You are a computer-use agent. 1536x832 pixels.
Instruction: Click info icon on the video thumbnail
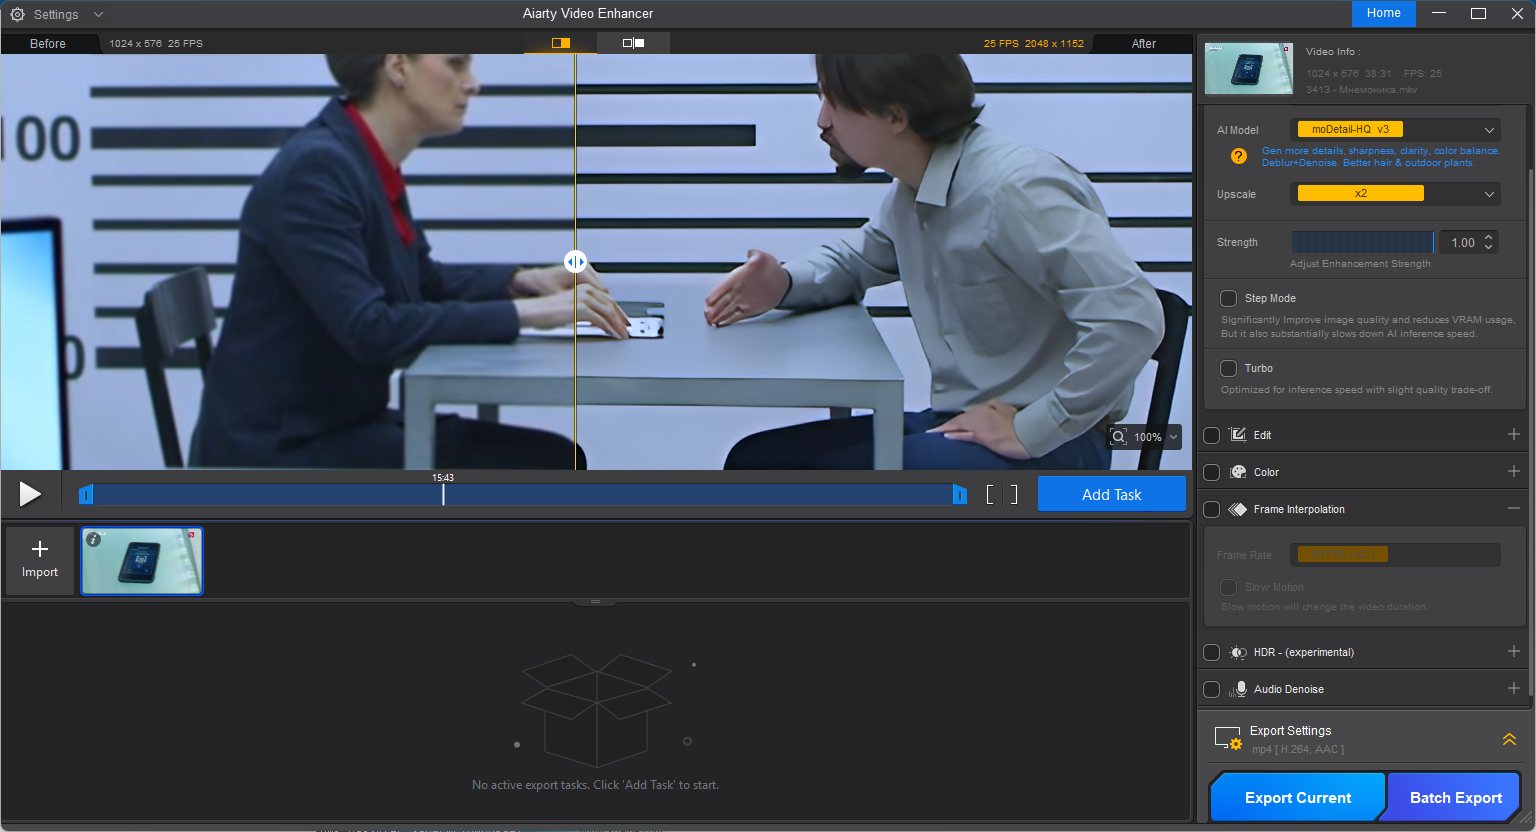[x=93, y=539]
